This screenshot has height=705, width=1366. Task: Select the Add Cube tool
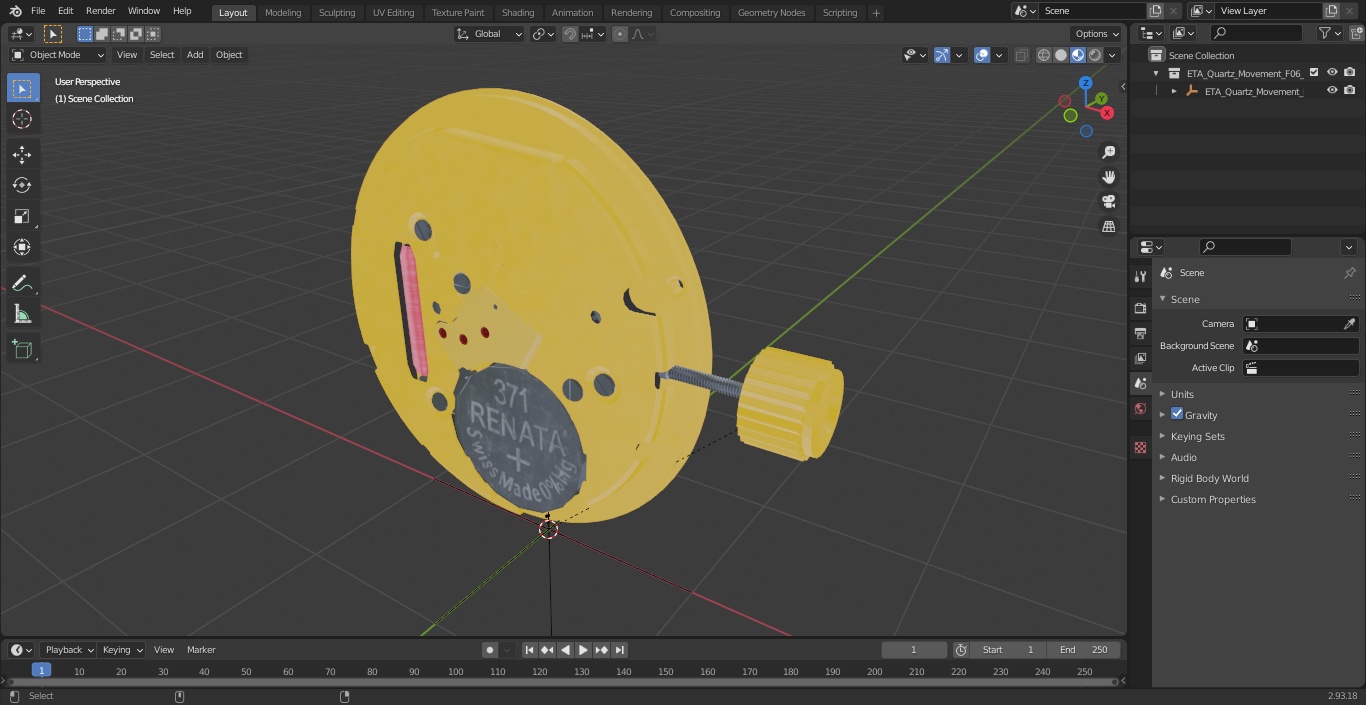pos(22,349)
